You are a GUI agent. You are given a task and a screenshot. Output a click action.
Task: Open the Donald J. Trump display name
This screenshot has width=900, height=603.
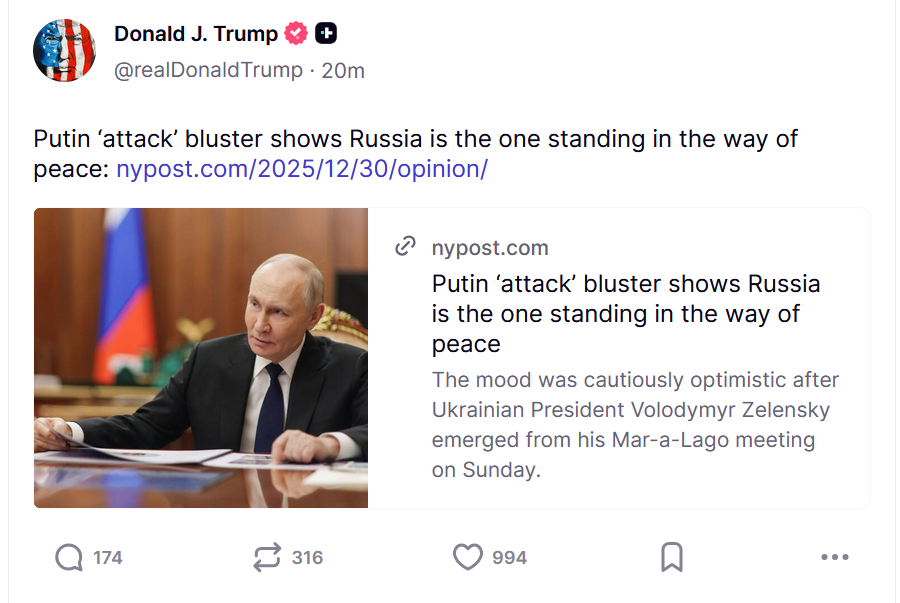coord(196,34)
